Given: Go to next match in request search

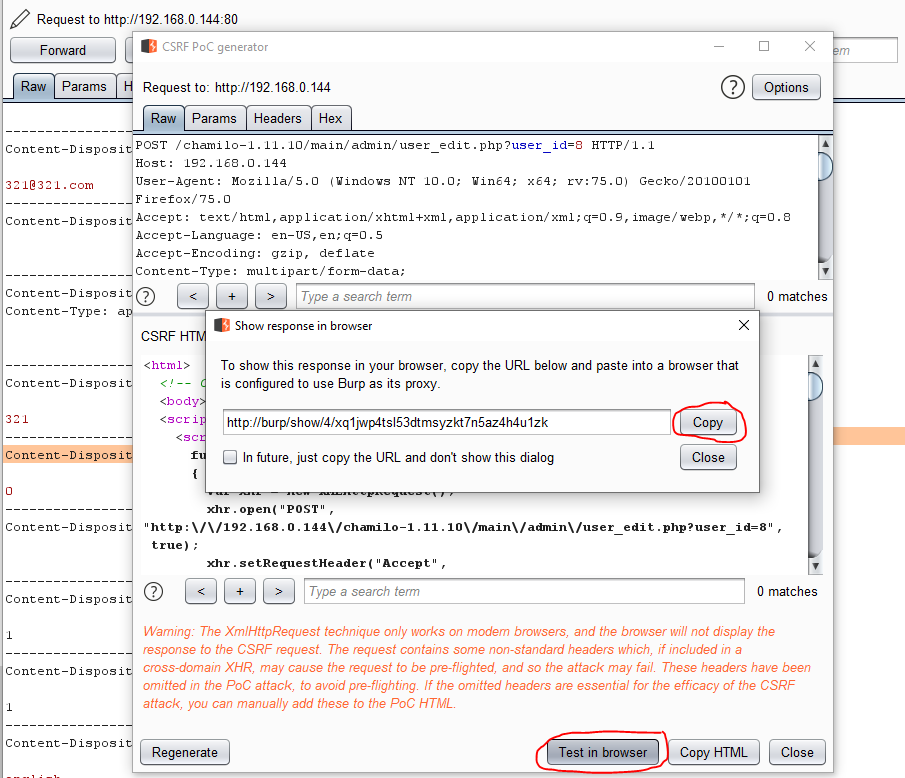Looking at the screenshot, I should point(271,297).
